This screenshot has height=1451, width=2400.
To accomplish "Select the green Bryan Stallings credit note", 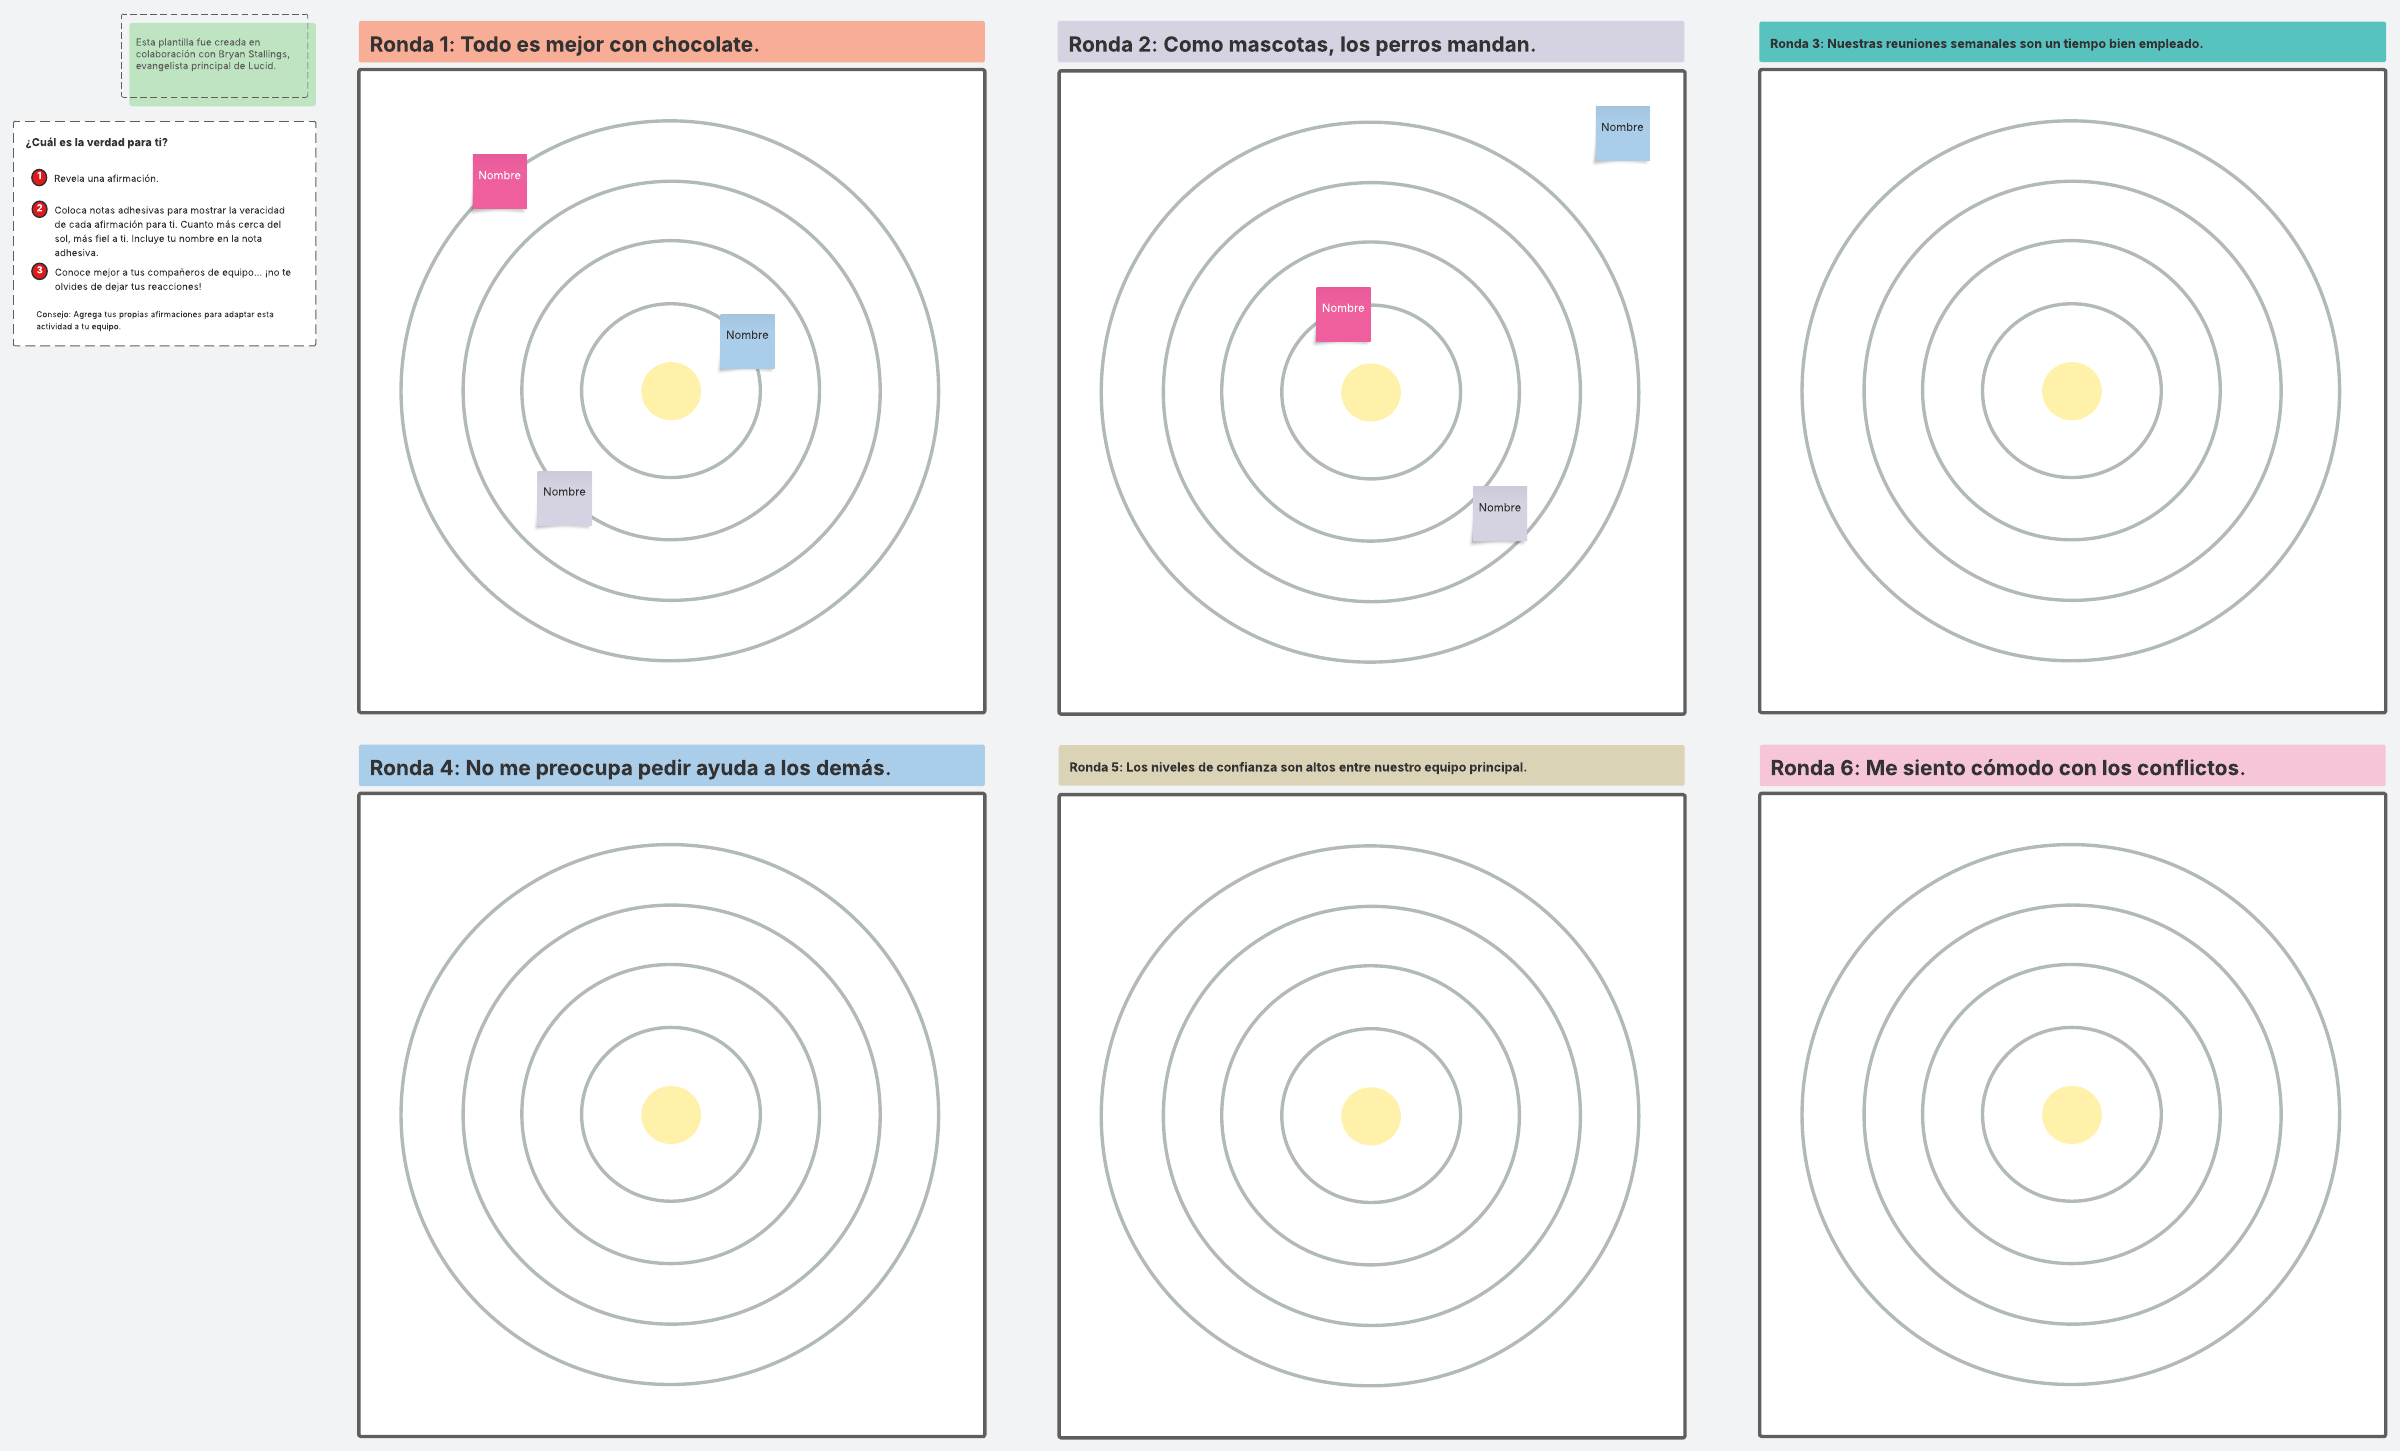I will [222, 64].
